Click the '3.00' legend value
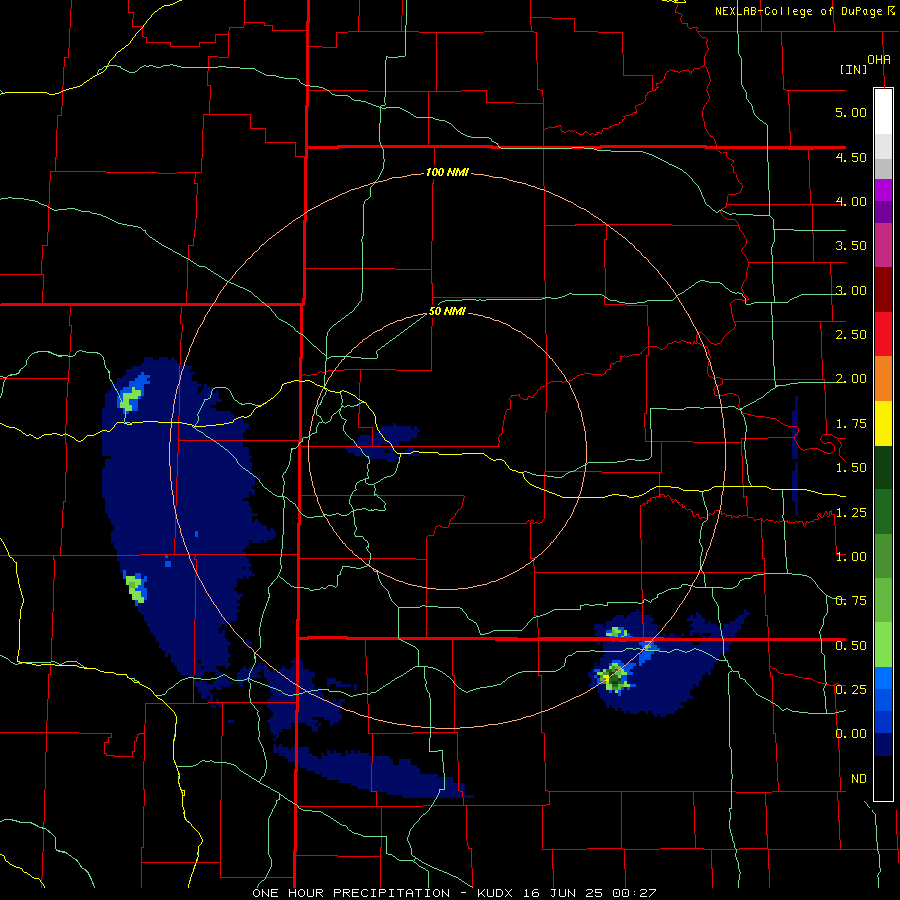Image resolution: width=900 pixels, height=900 pixels. [x=851, y=290]
